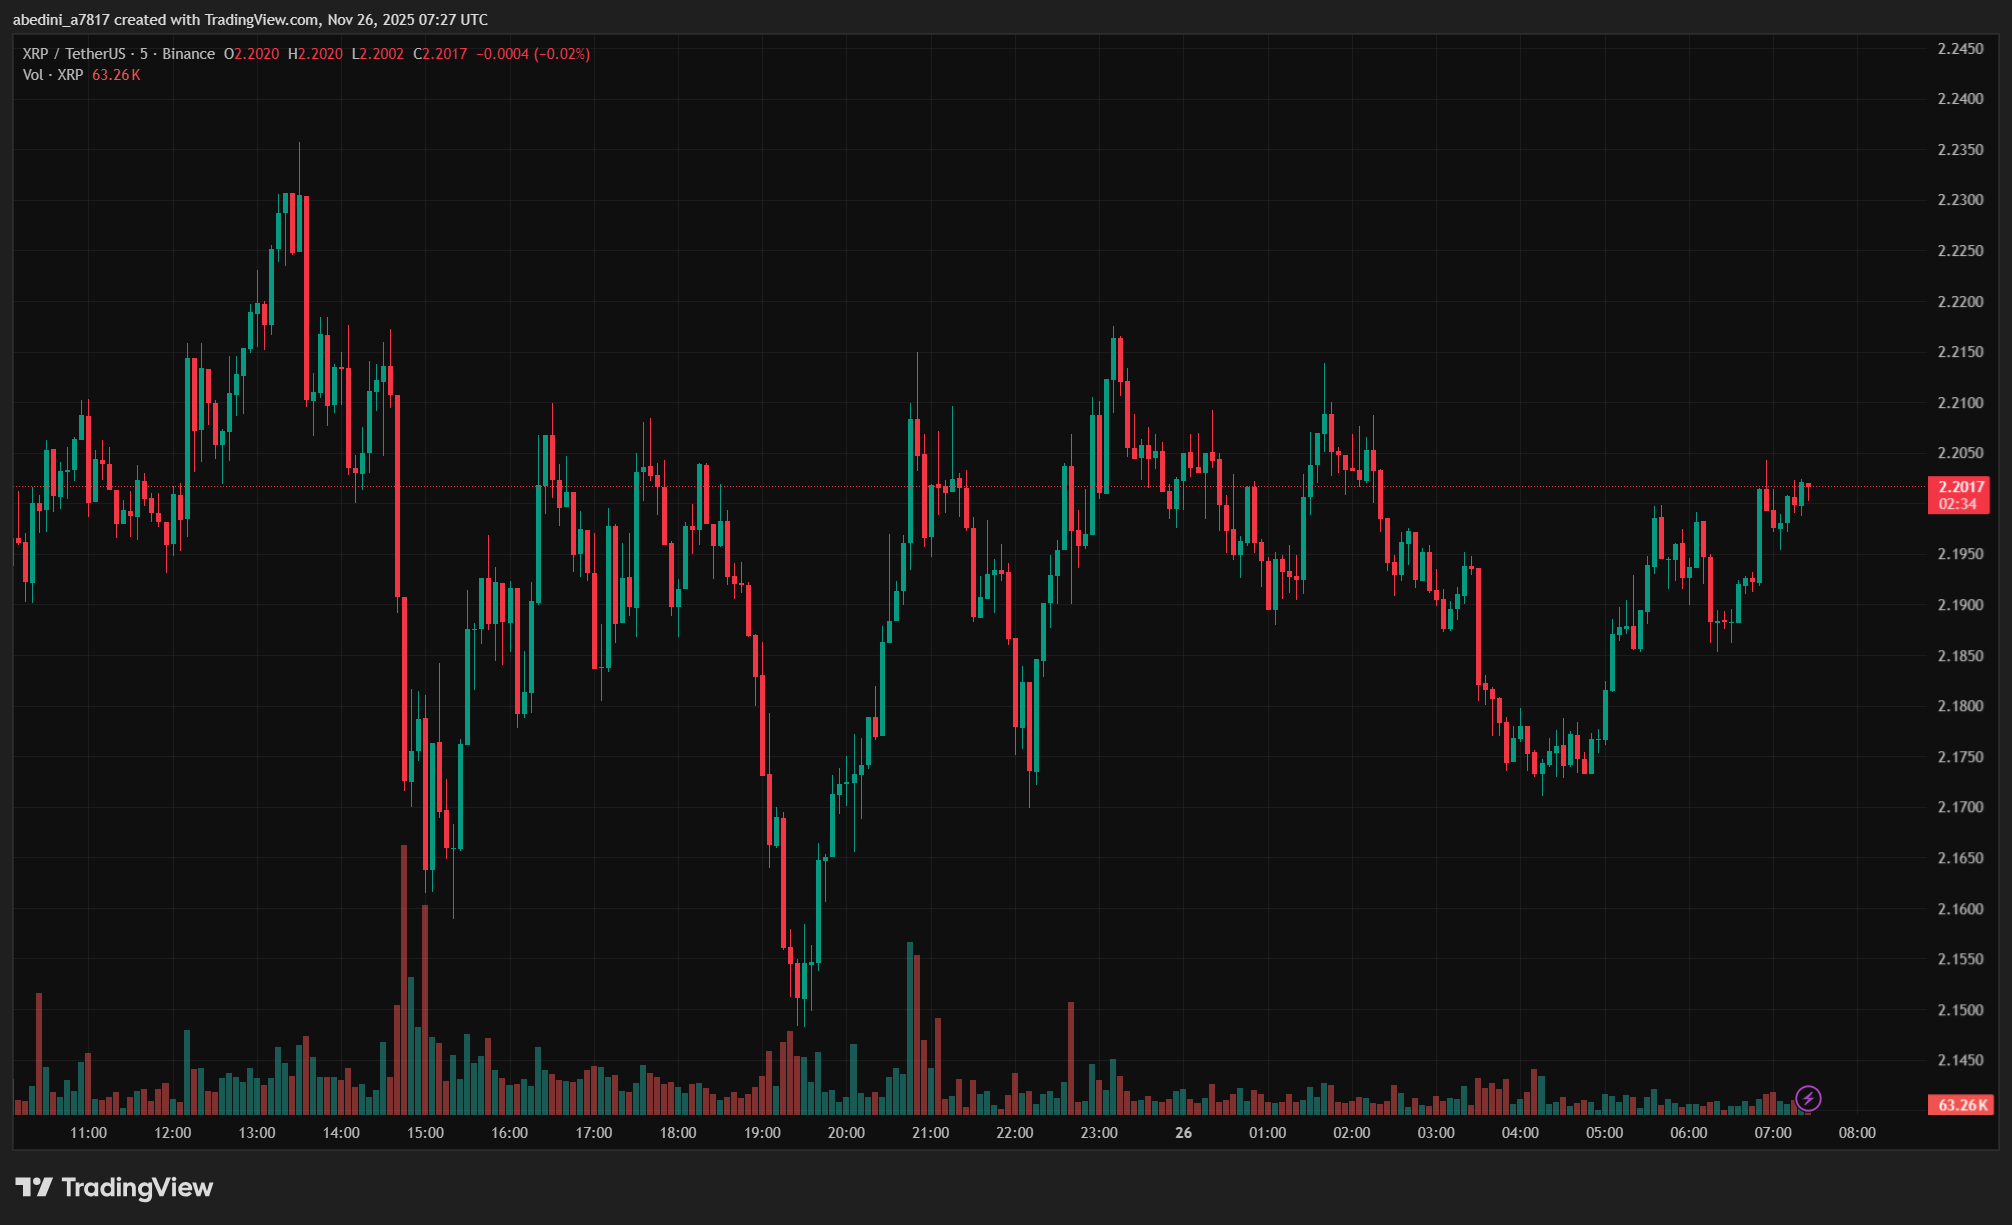The width and height of the screenshot is (2012, 1225).
Task: Click the 08:00 time axis label
Action: pyautogui.click(x=1857, y=1133)
